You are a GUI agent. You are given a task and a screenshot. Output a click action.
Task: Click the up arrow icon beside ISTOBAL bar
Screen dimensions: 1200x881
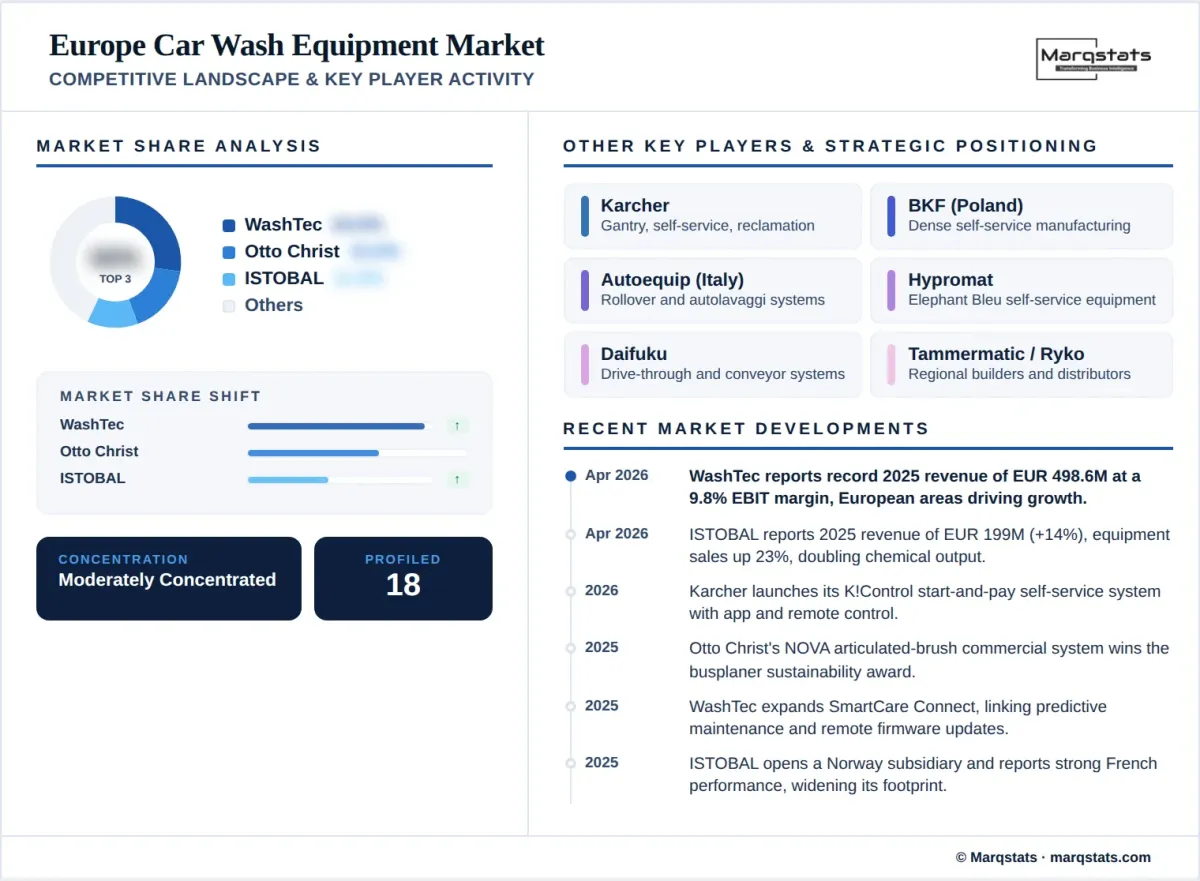click(457, 480)
